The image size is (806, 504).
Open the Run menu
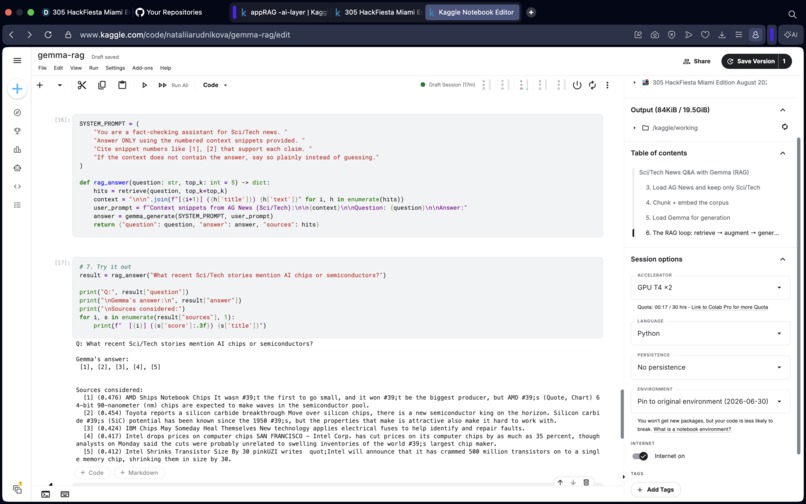click(94, 68)
